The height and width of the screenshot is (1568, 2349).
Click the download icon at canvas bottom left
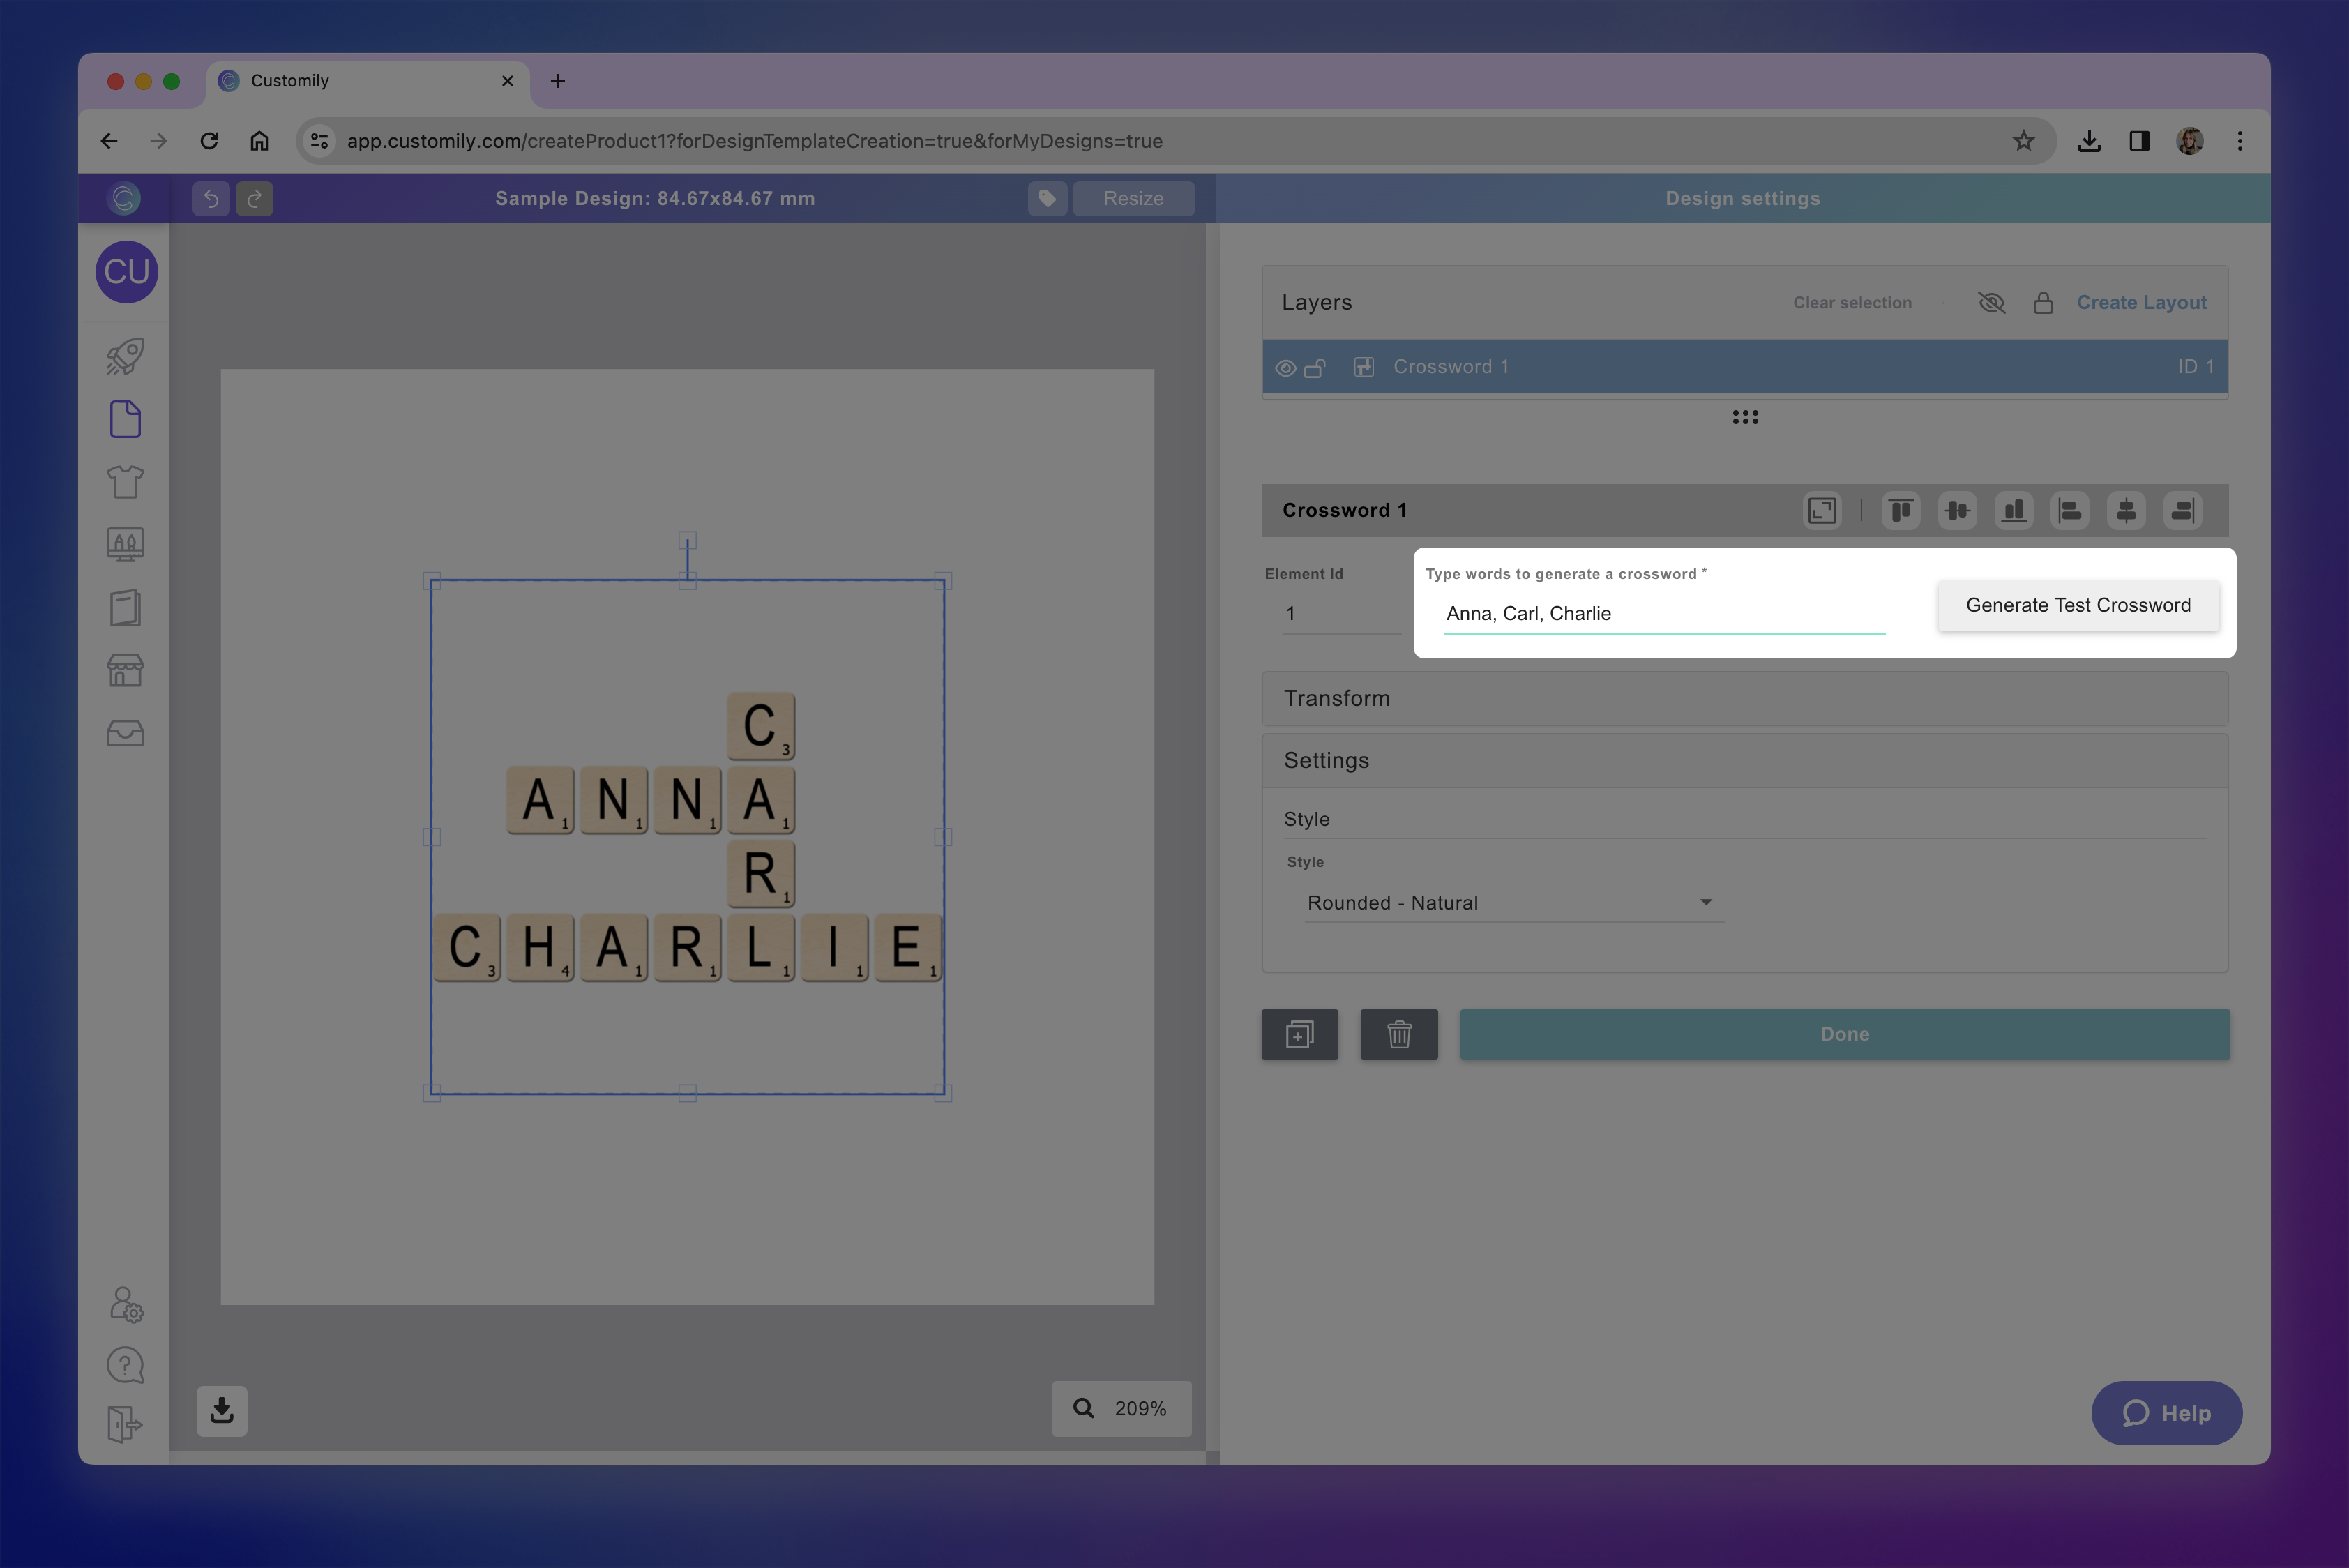coord(221,1410)
